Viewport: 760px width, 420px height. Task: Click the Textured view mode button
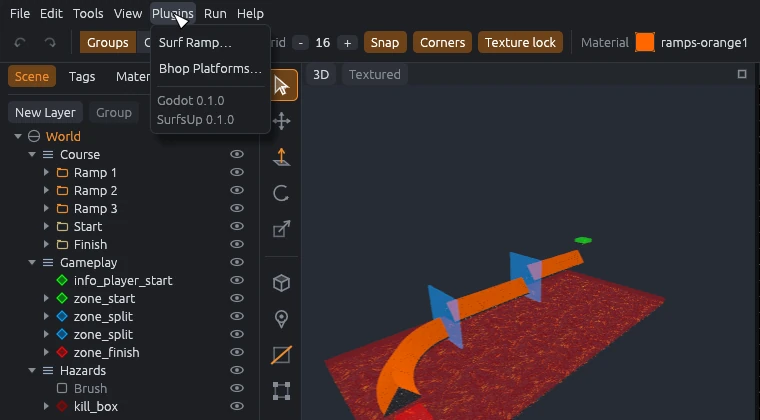[375, 75]
